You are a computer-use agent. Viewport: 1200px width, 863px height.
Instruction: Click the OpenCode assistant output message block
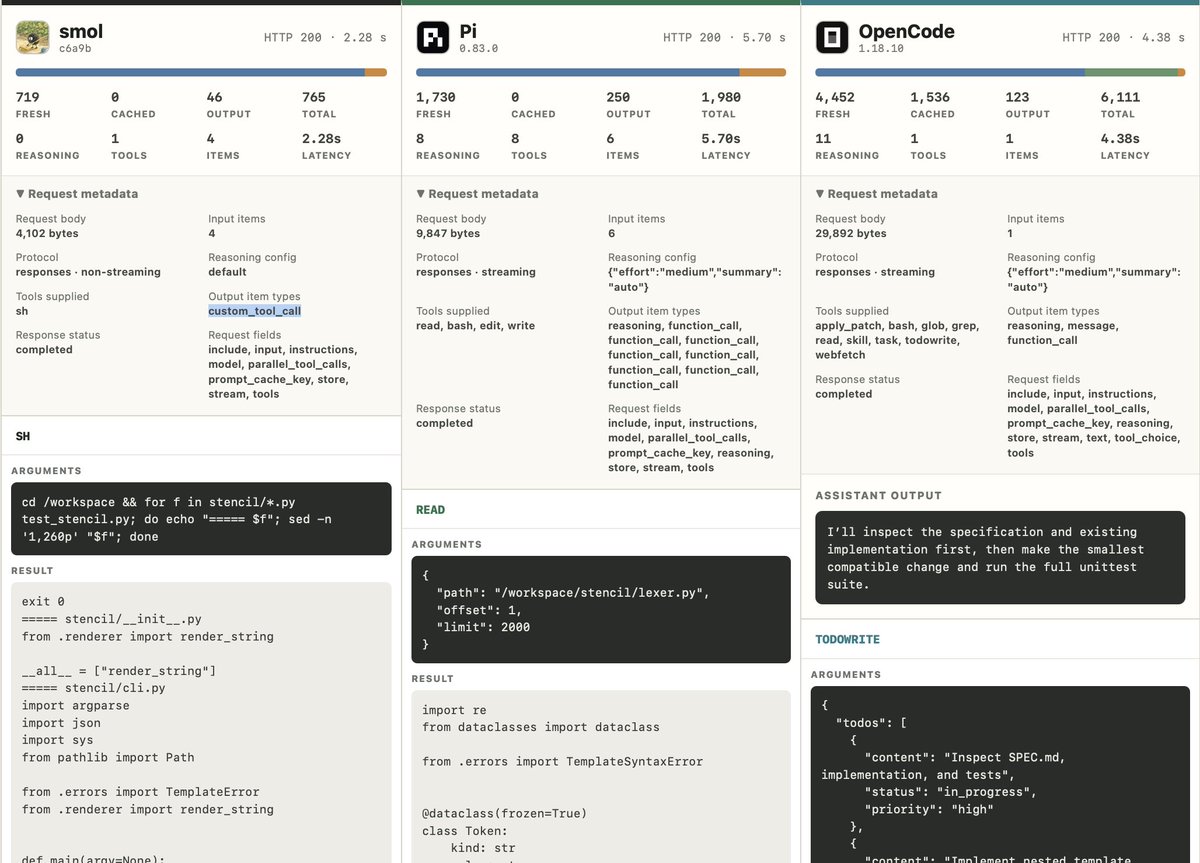tap(1000, 557)
